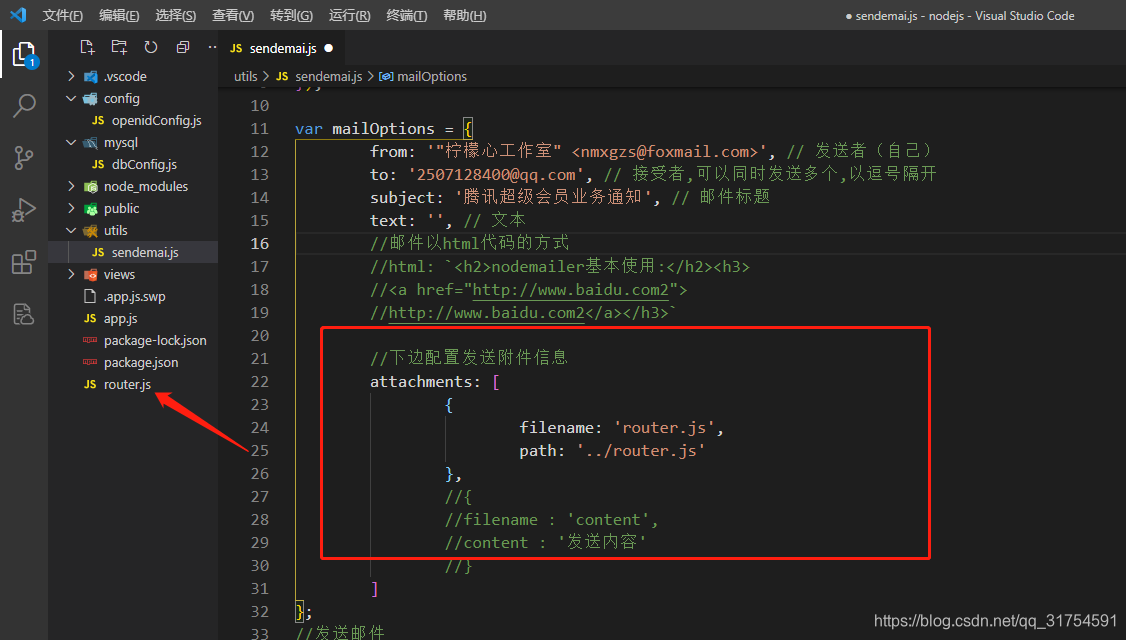
Task: Click the VS Code logo icon
Action: click(18, 14)
